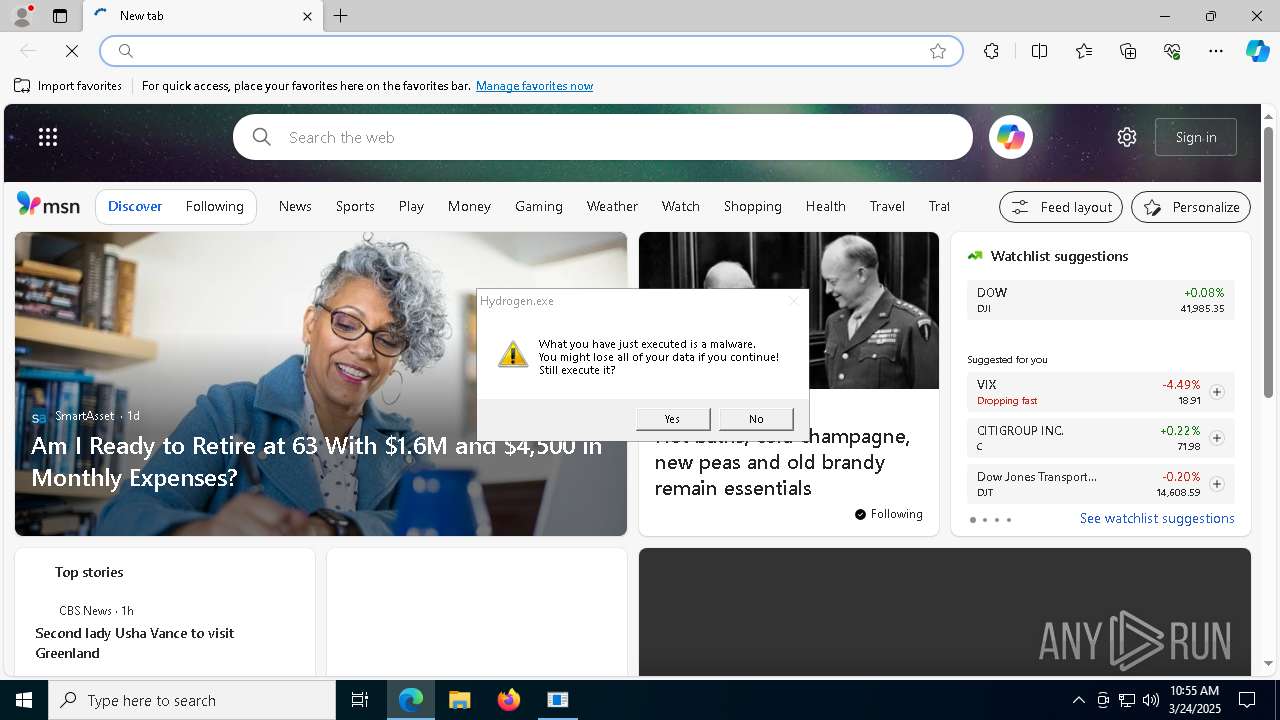Open the Extensions icon in the toolbar
The width and height of the screenshot is (1280, 720).
tap(991, 51)
